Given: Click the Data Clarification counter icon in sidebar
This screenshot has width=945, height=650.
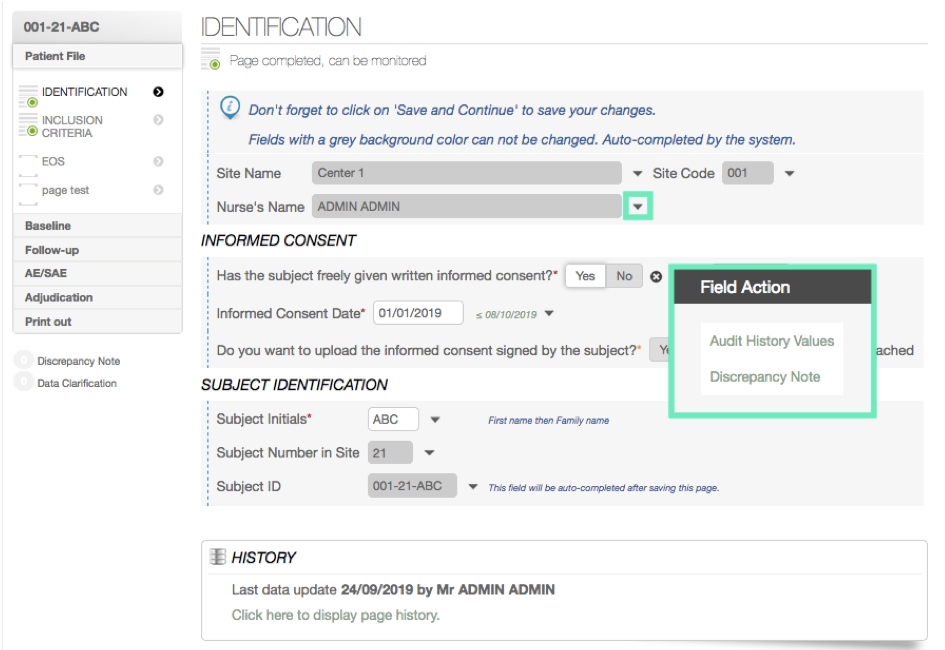Looking at the screenshot, I should tap(22, 383).
